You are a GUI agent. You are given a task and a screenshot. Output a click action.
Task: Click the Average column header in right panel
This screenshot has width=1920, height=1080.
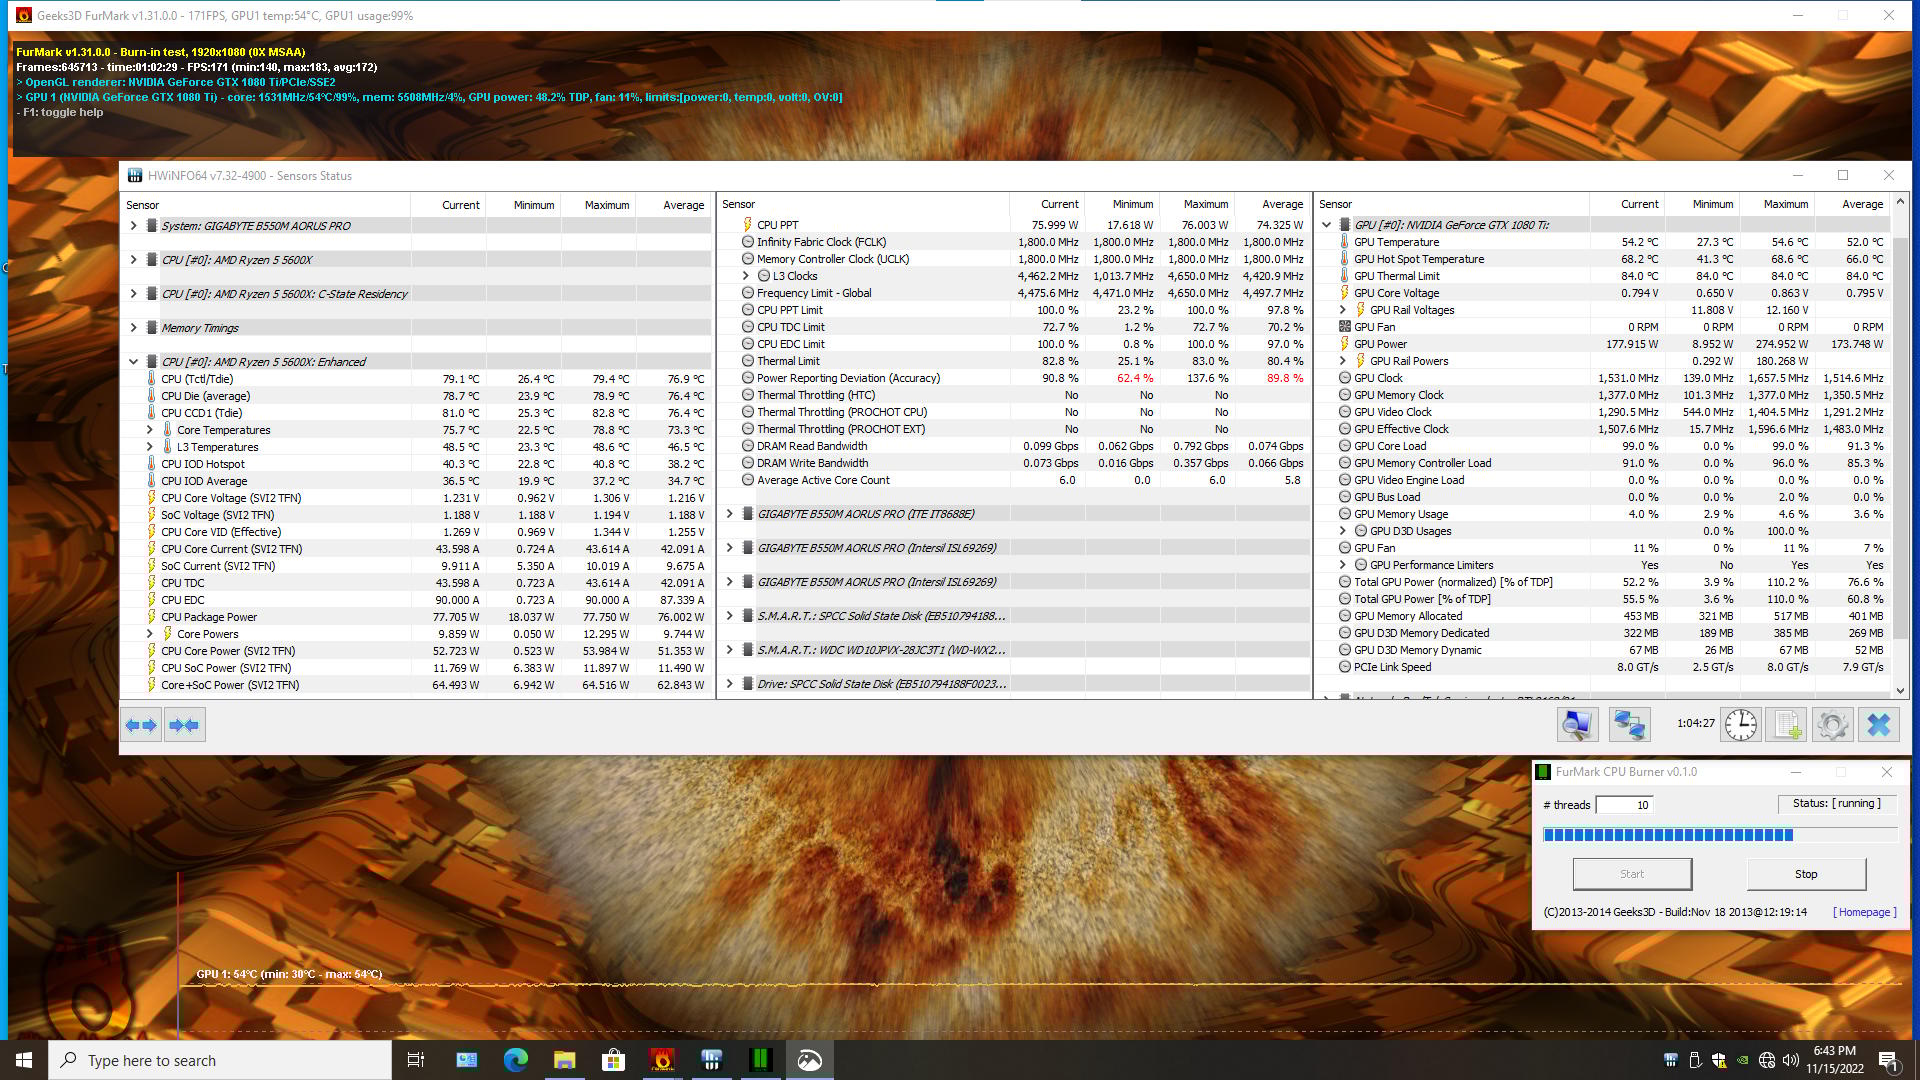[x=1861, y=204]
